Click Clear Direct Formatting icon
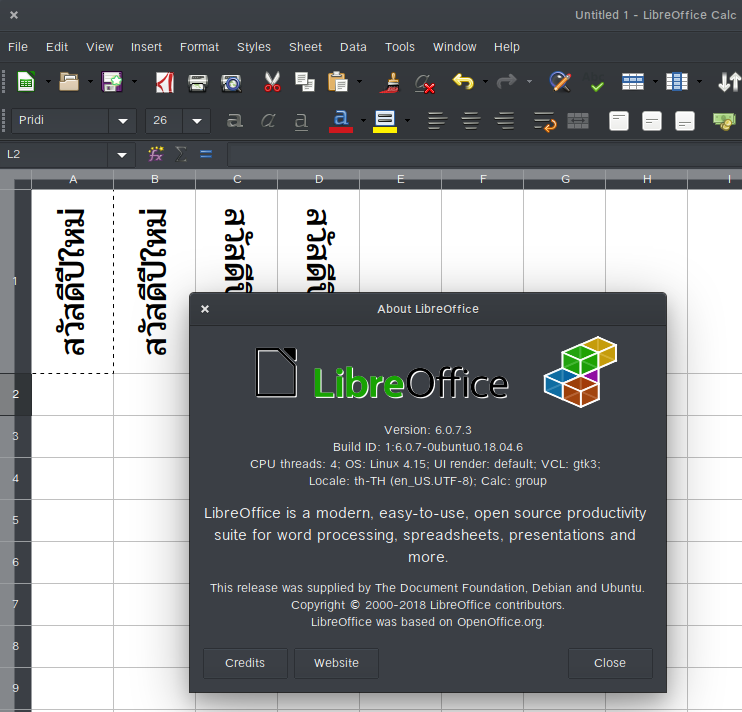742x712 pixels. point(424,83)
